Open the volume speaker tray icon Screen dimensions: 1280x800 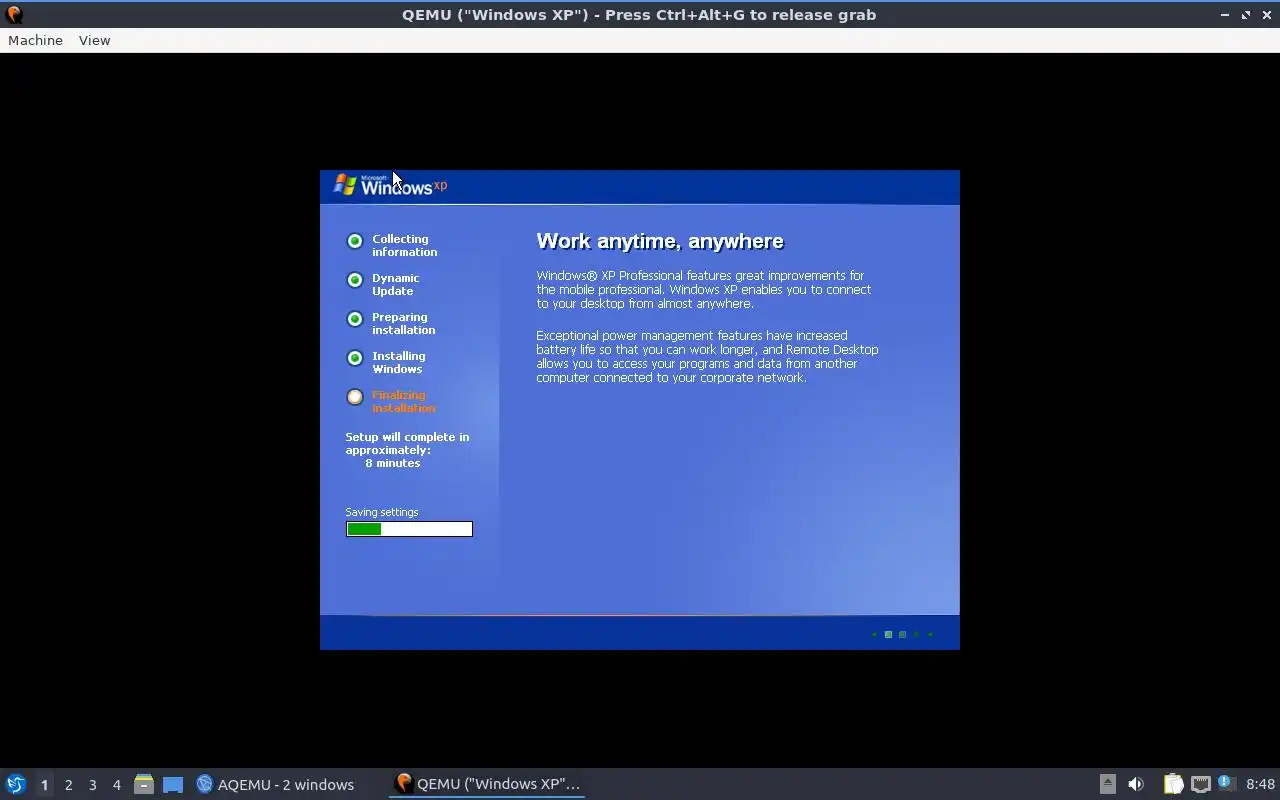point(1135,784)
